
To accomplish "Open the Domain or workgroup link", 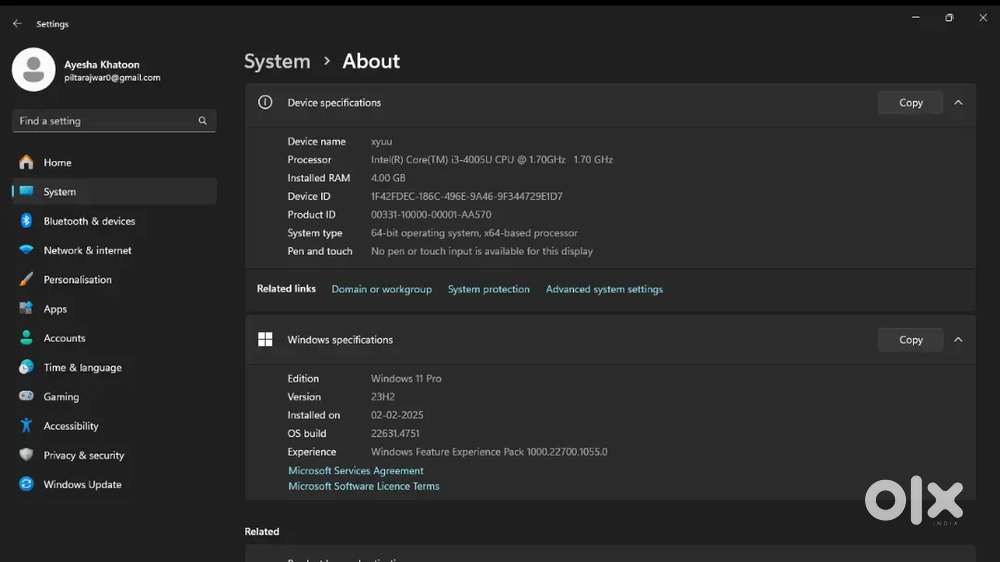I will 381,289.
